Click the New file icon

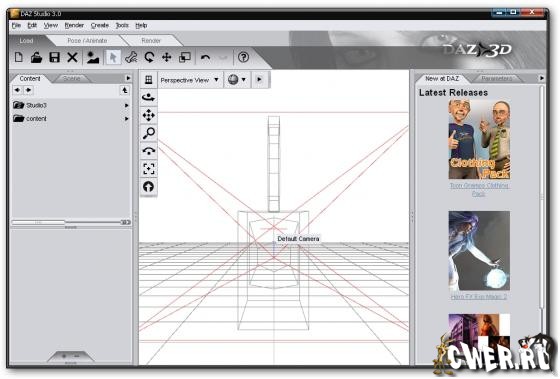(19, 57)
